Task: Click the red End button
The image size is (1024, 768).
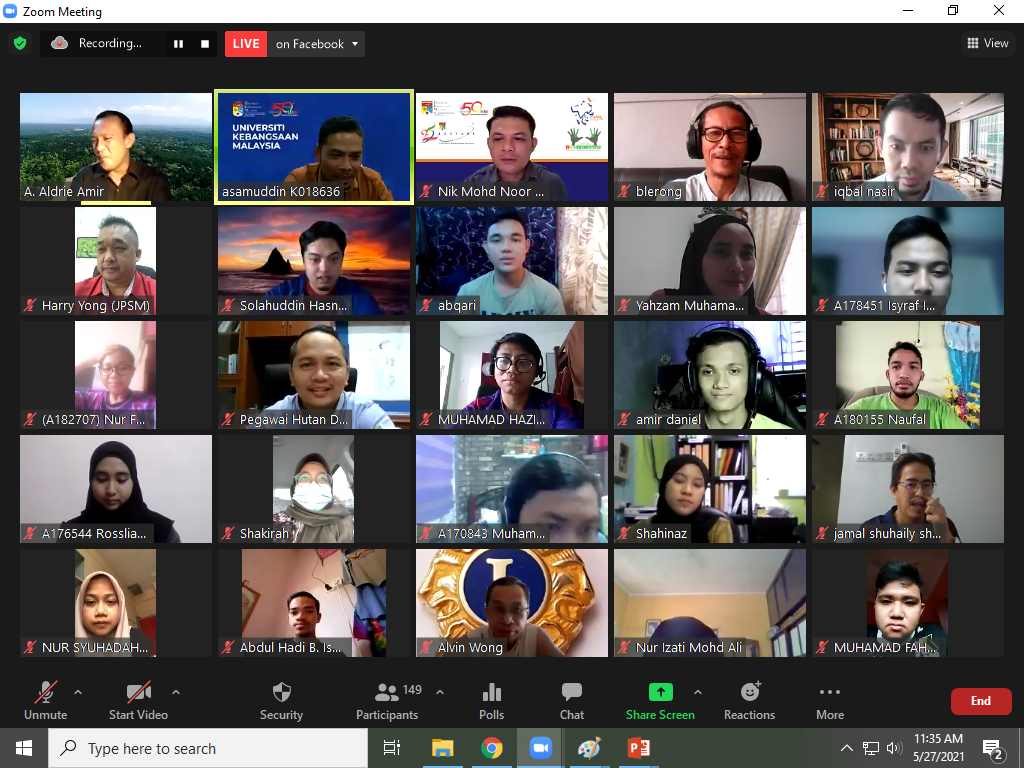Action: (x=980, y=701)
